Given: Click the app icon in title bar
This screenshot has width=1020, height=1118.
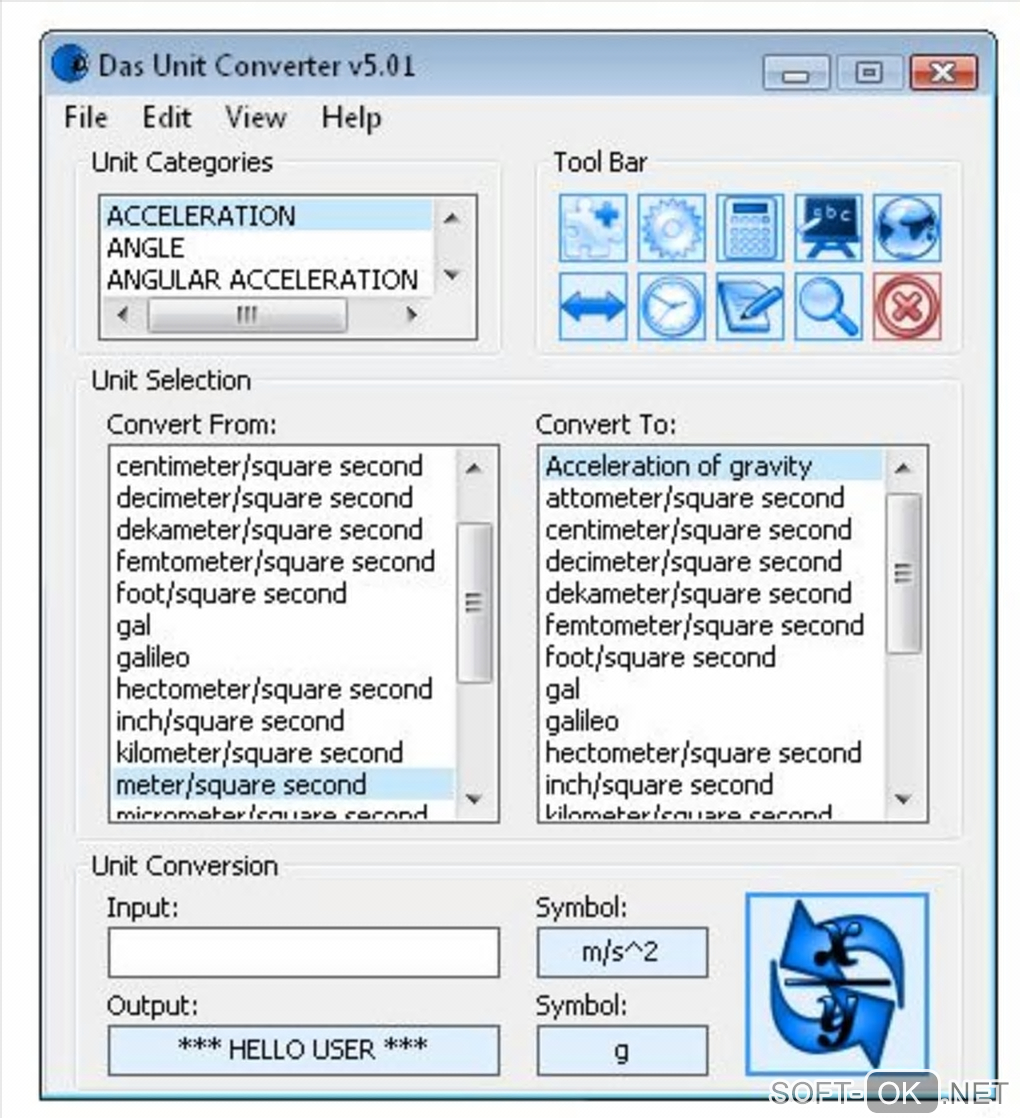Looking at the screenshot, I should [x=70, y=64].
